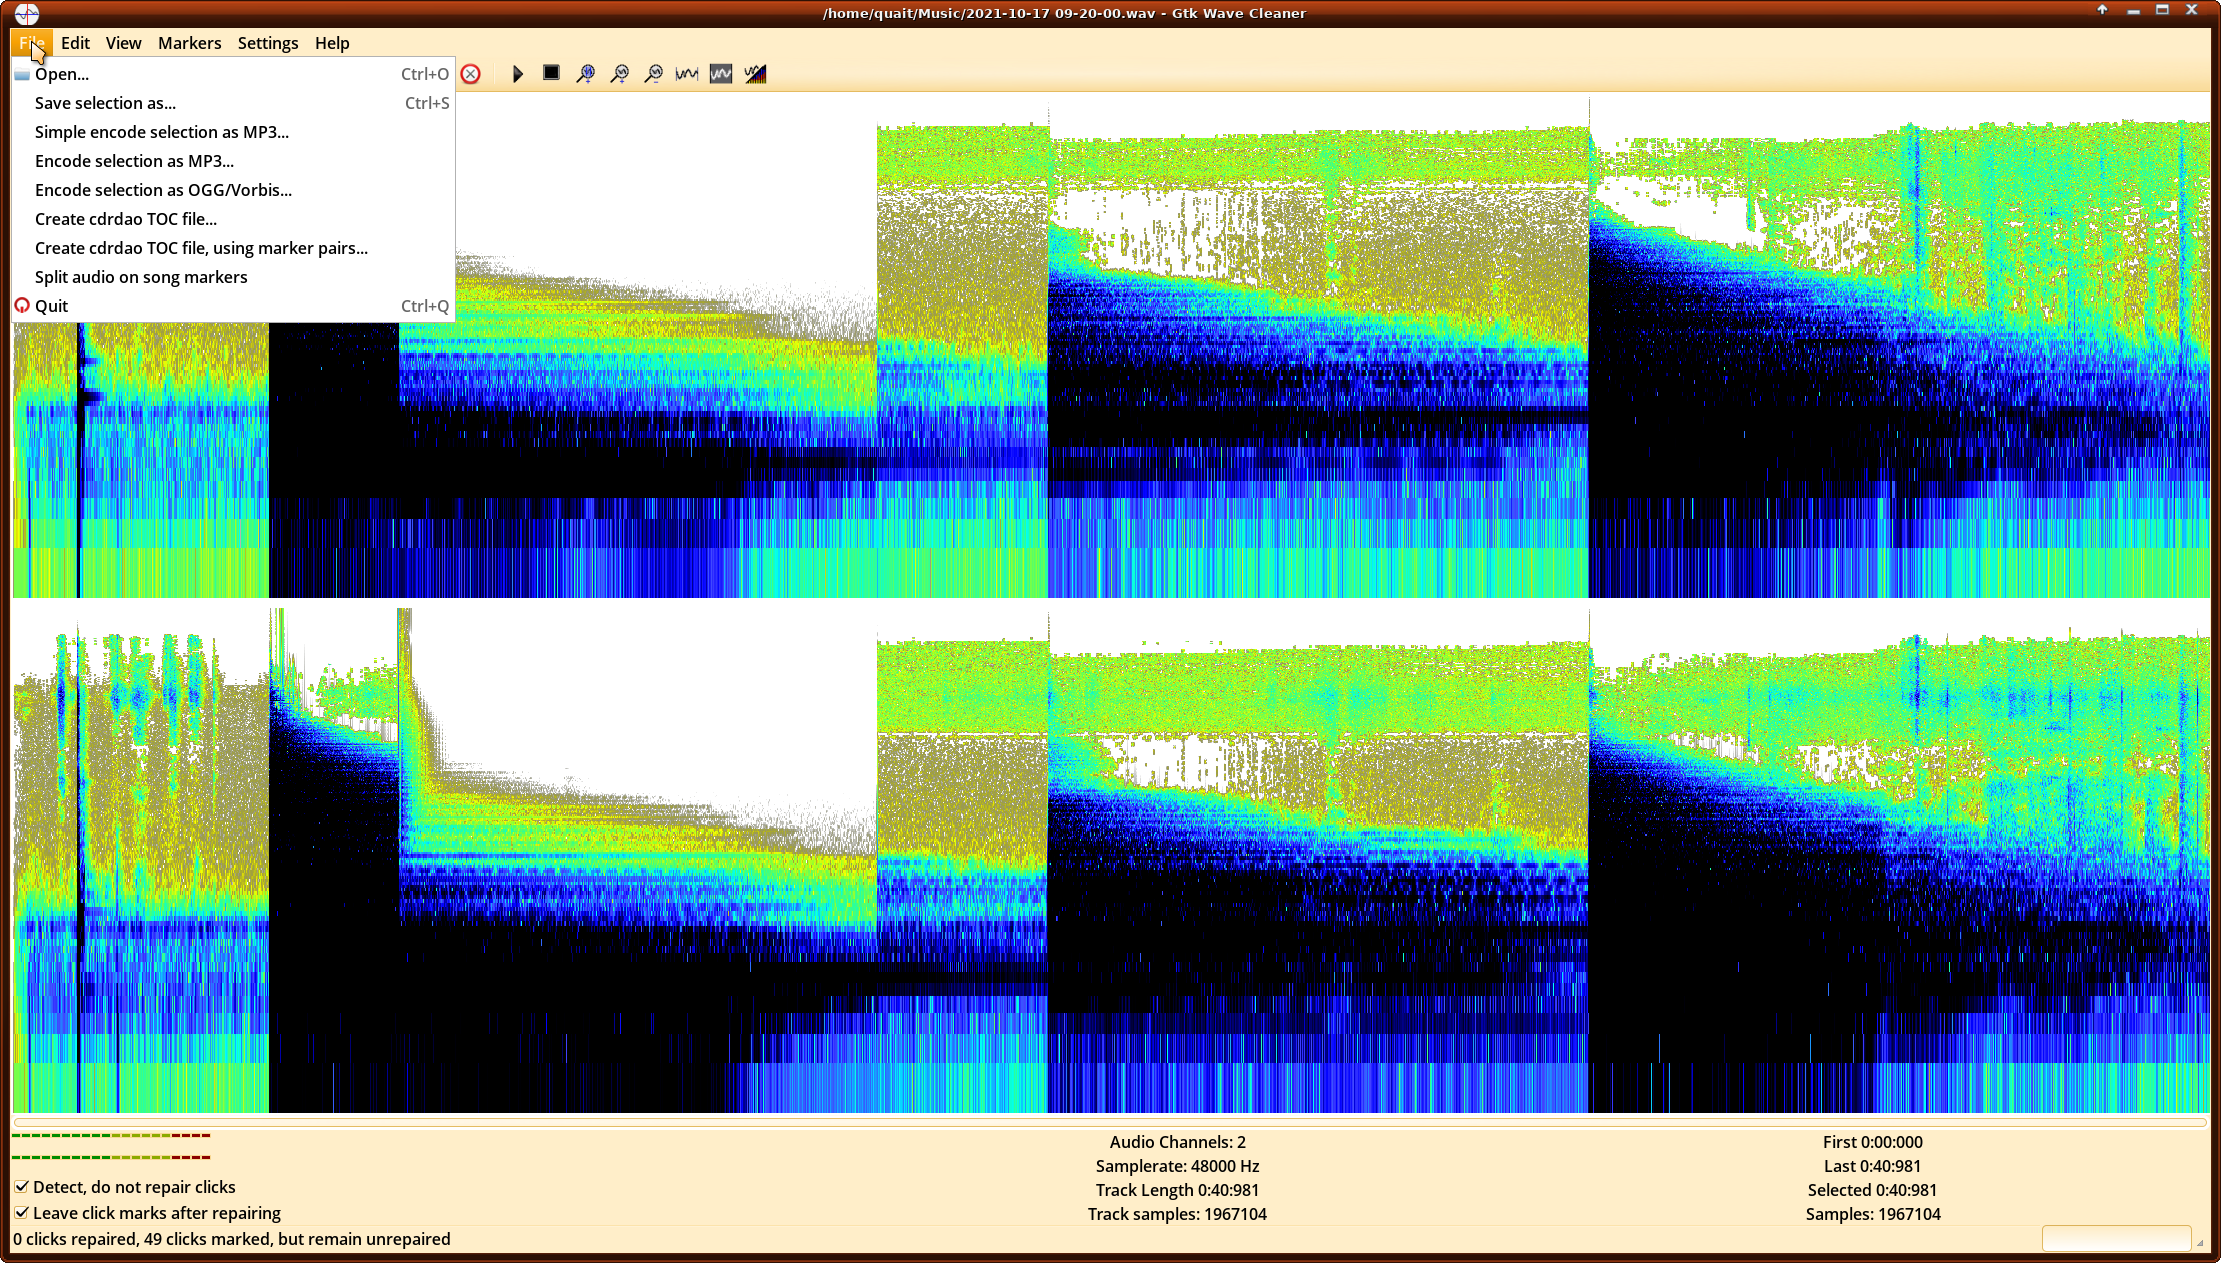This screenshot has height=1263, width=2221.
Task: Click select all waveform icon
Action: [x=687, y=73]
